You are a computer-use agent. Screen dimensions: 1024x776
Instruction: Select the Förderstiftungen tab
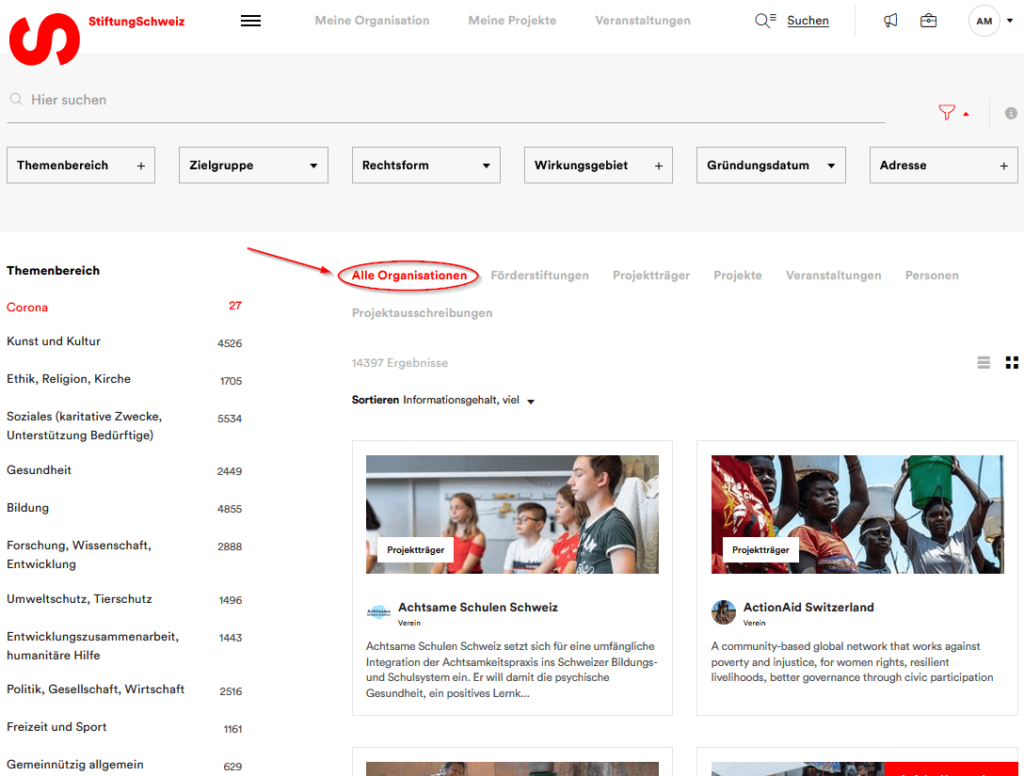540,275
